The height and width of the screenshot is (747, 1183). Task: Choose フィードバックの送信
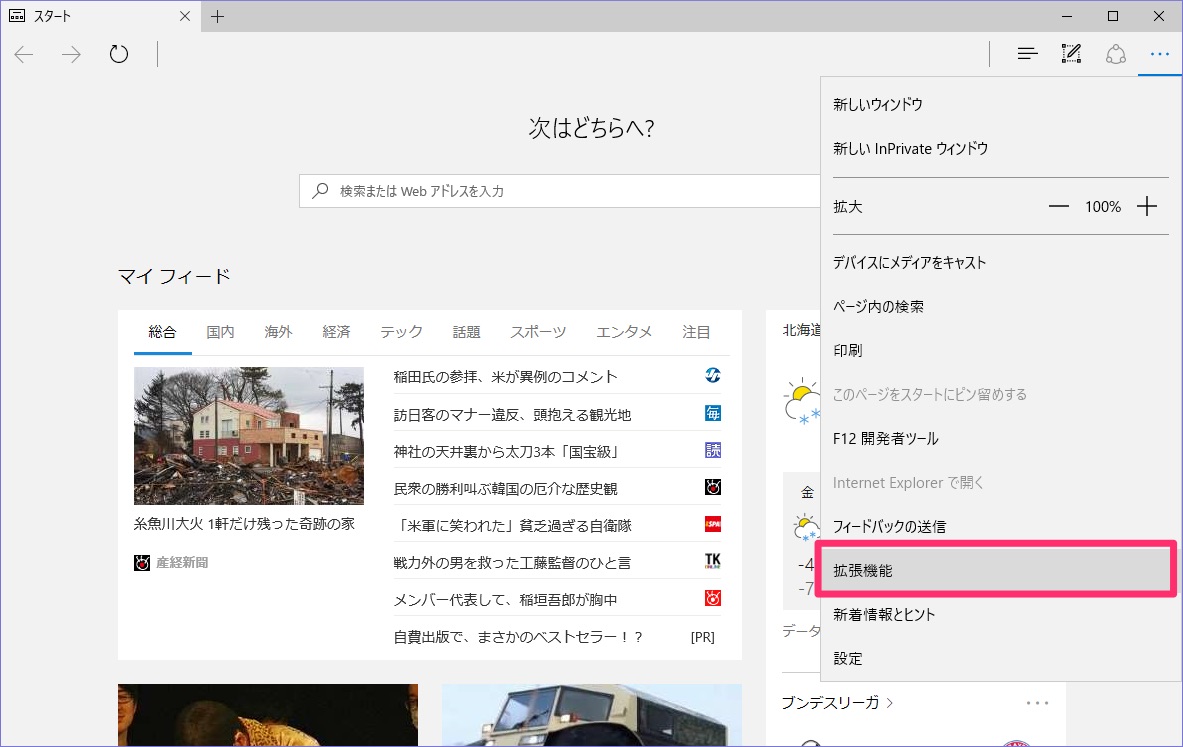pyautogui.click(x=1000, y=527)
